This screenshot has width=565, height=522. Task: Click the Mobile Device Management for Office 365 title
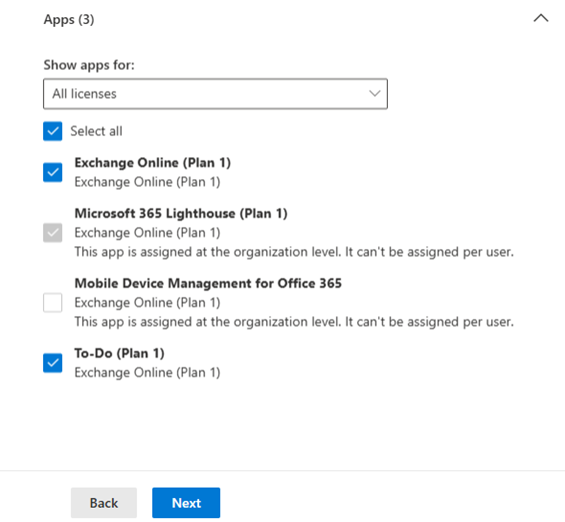pos(208,284)
